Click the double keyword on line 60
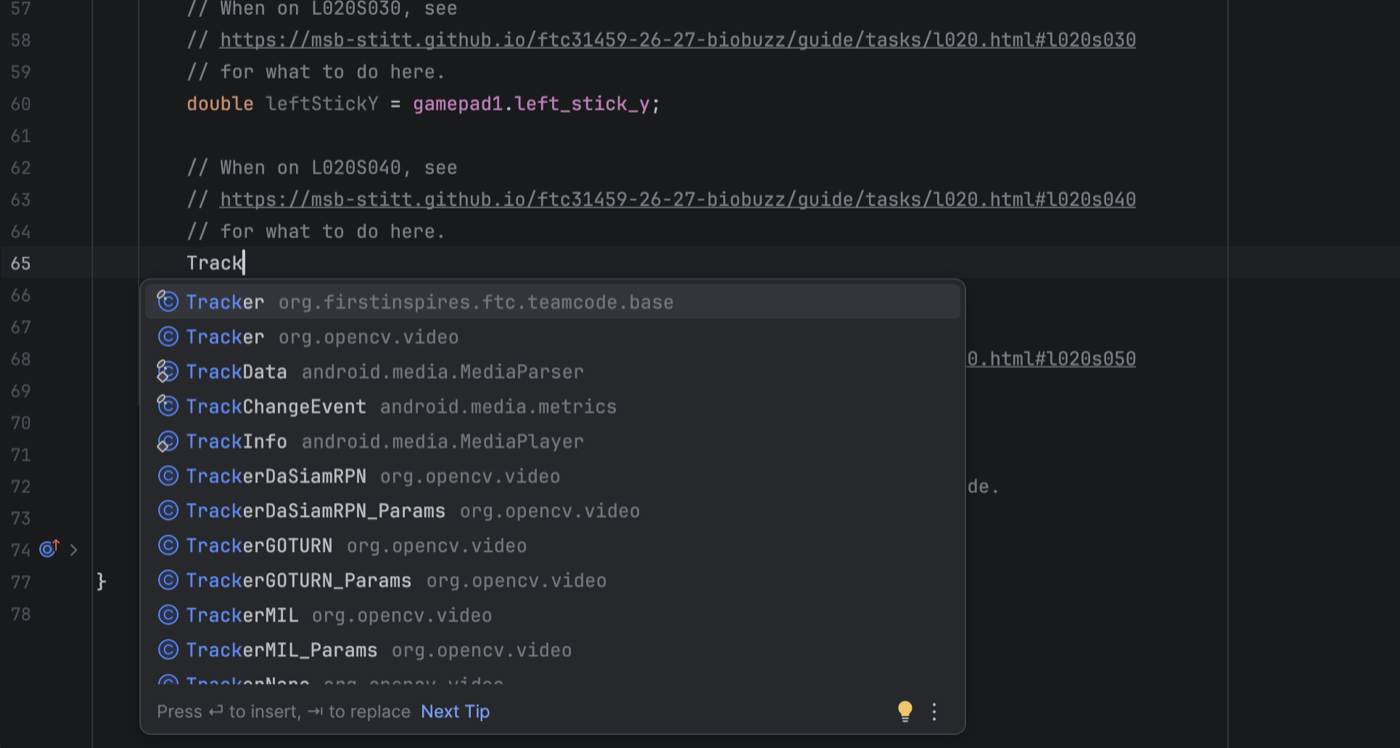 click(x=220, y=104)
